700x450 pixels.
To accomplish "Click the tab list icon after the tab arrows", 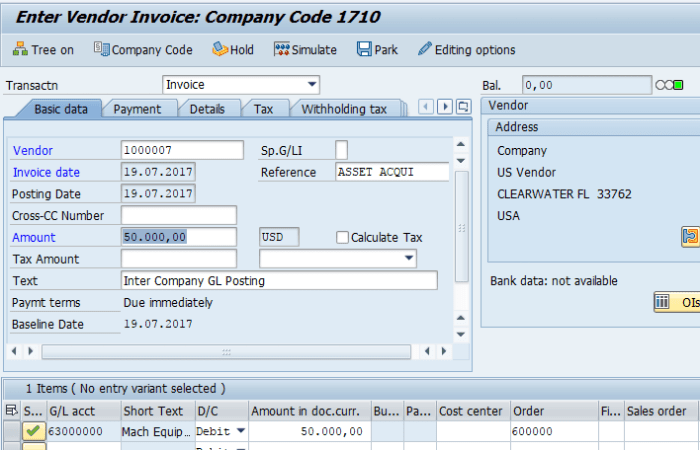I will tap(463, 107).
